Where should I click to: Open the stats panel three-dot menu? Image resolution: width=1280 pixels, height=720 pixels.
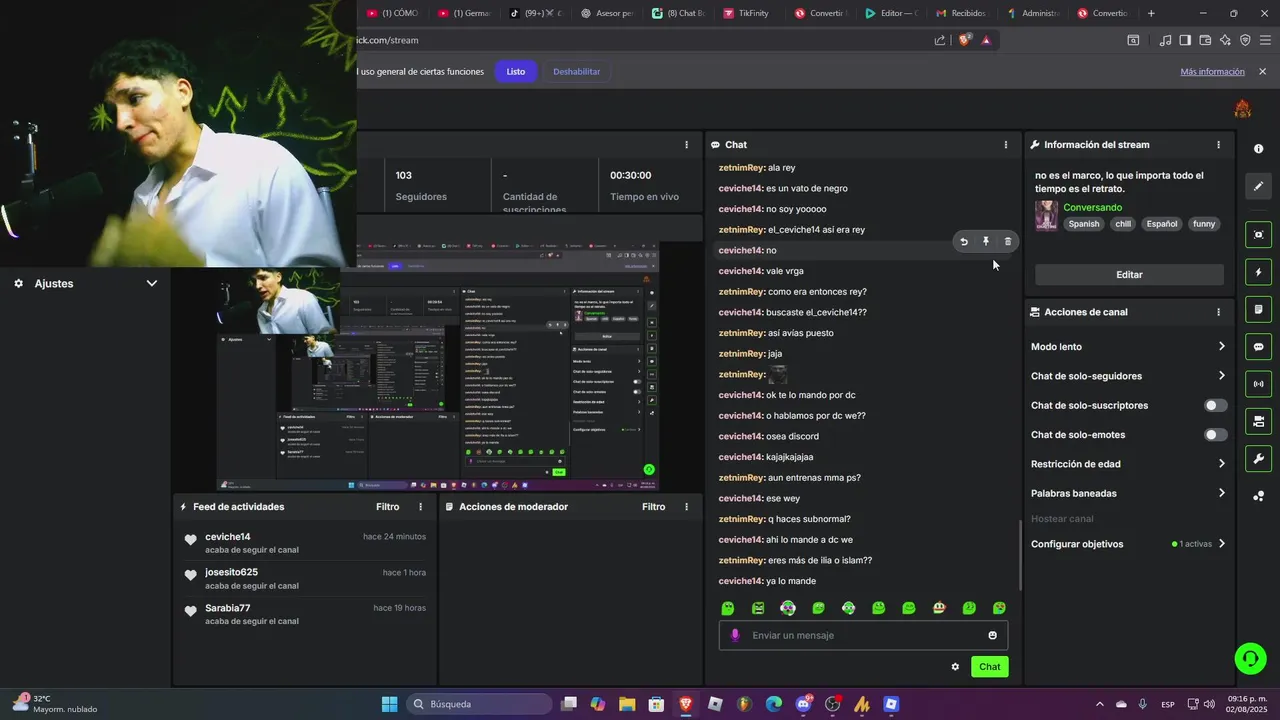(x=686, y=145)
